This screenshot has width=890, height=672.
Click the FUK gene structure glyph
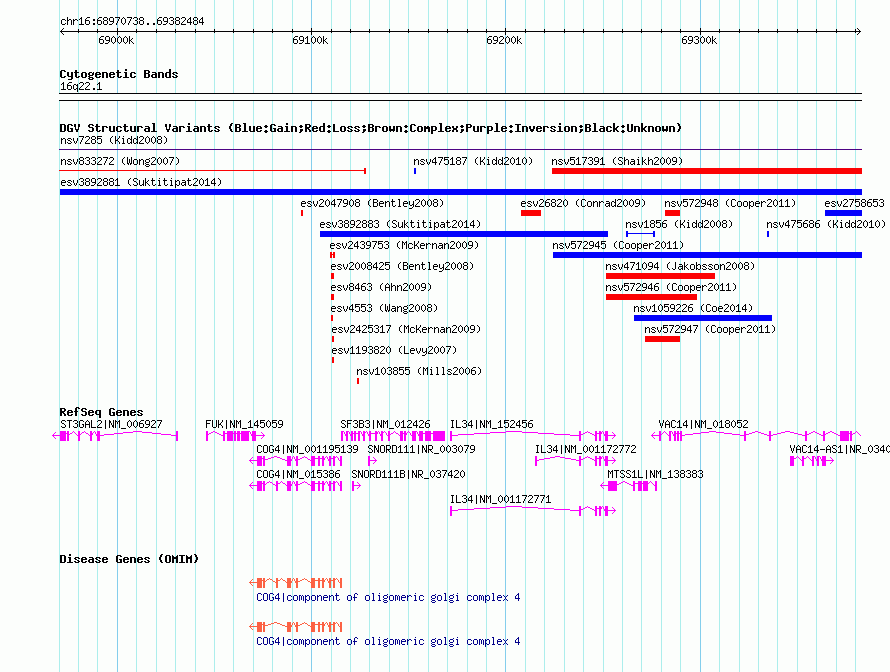click(235, 436)
